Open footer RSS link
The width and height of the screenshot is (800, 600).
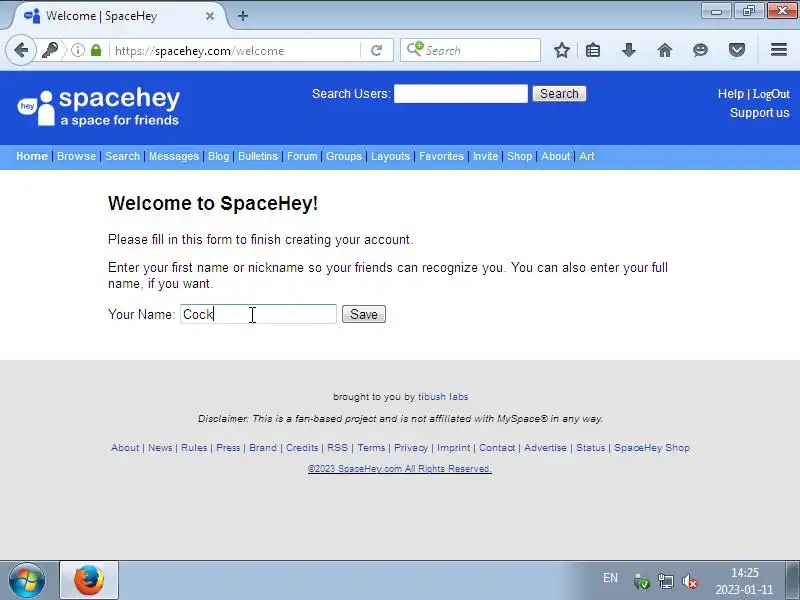point(337,447)
